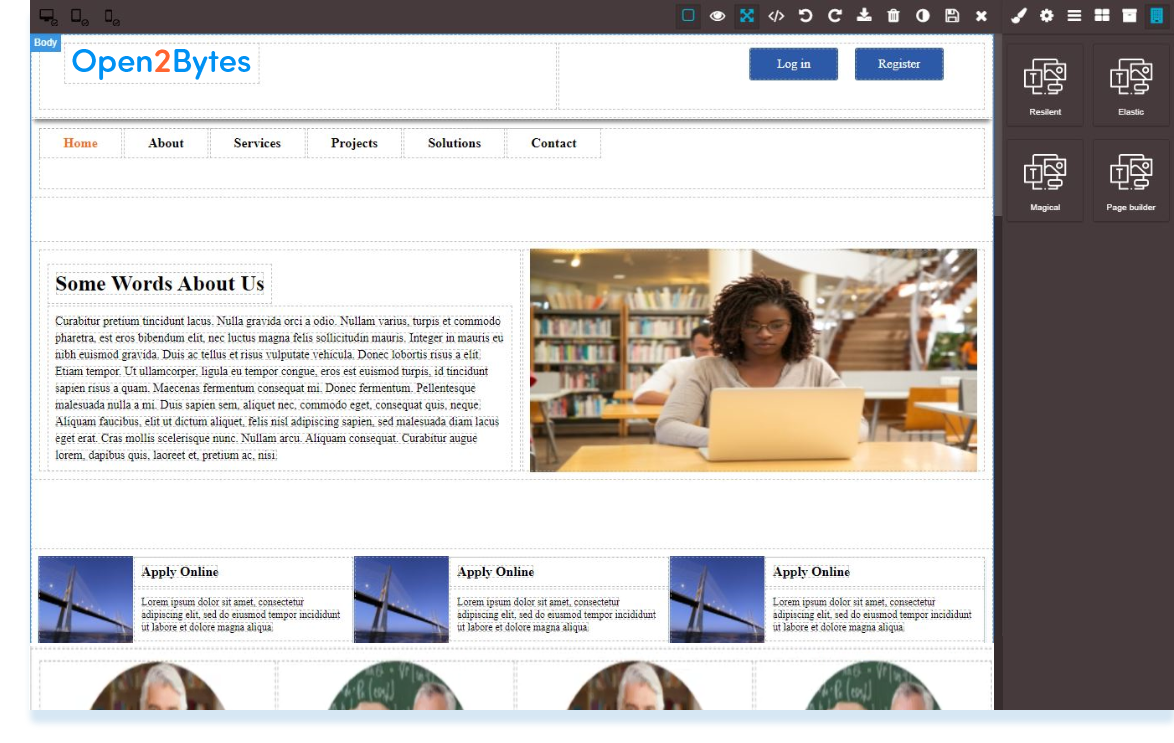Image resolution: width=1174 pixels, height=743 pixels.
Task: Select the Projects navigation item
Action: click(354, 143)
